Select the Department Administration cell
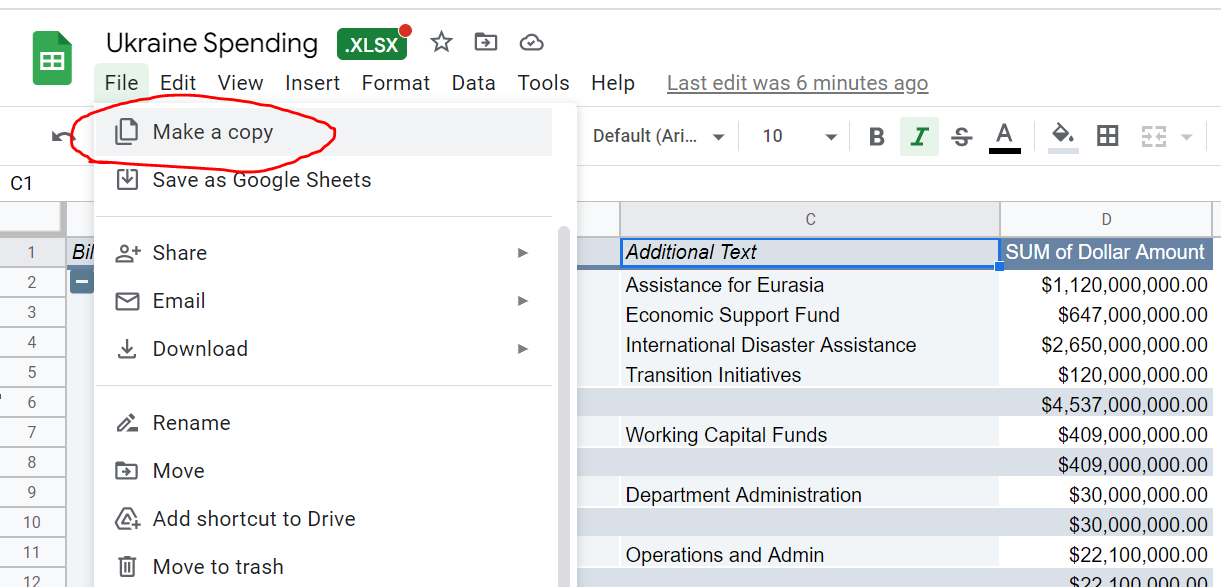The width and height of the screenshot is (1221, 587). [810, 495]
